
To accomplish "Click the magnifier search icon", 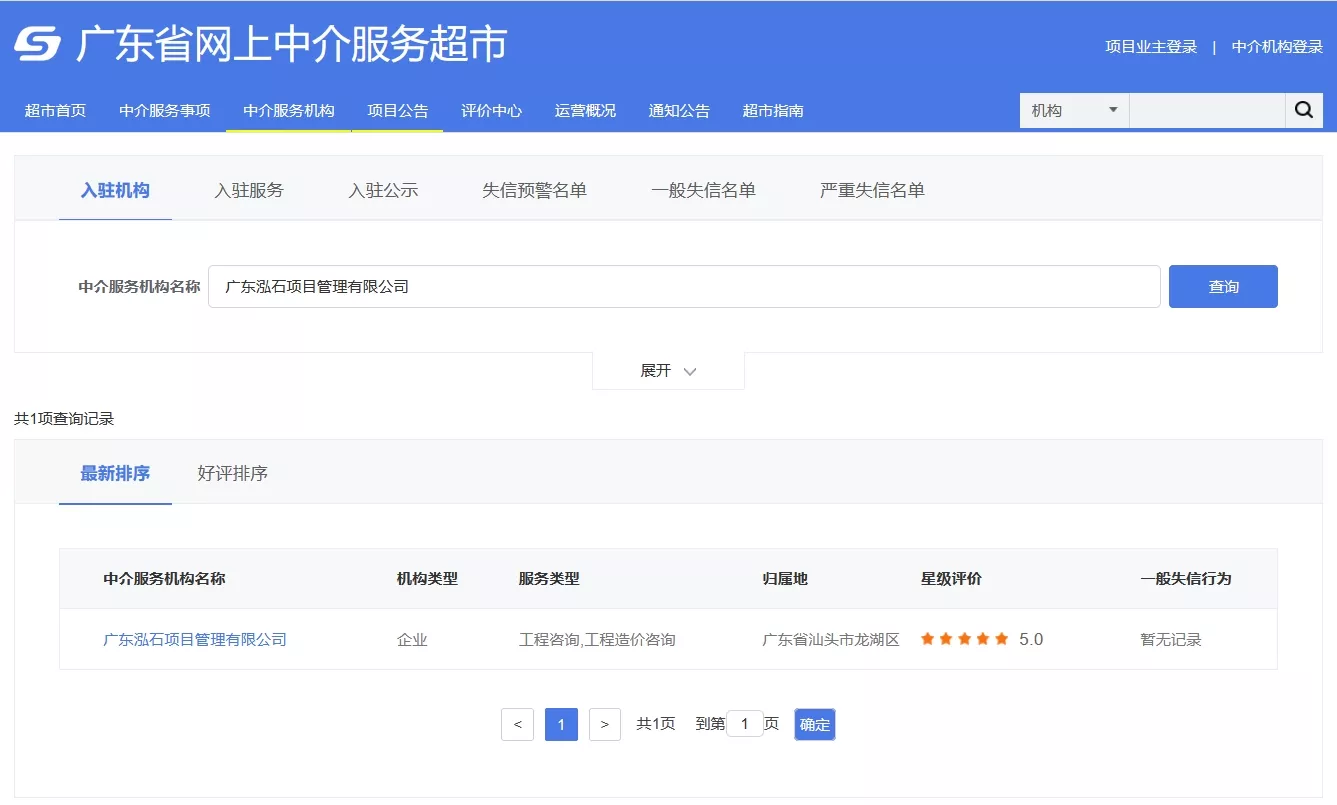I will pyautogui.click(x=1303, y=110).
